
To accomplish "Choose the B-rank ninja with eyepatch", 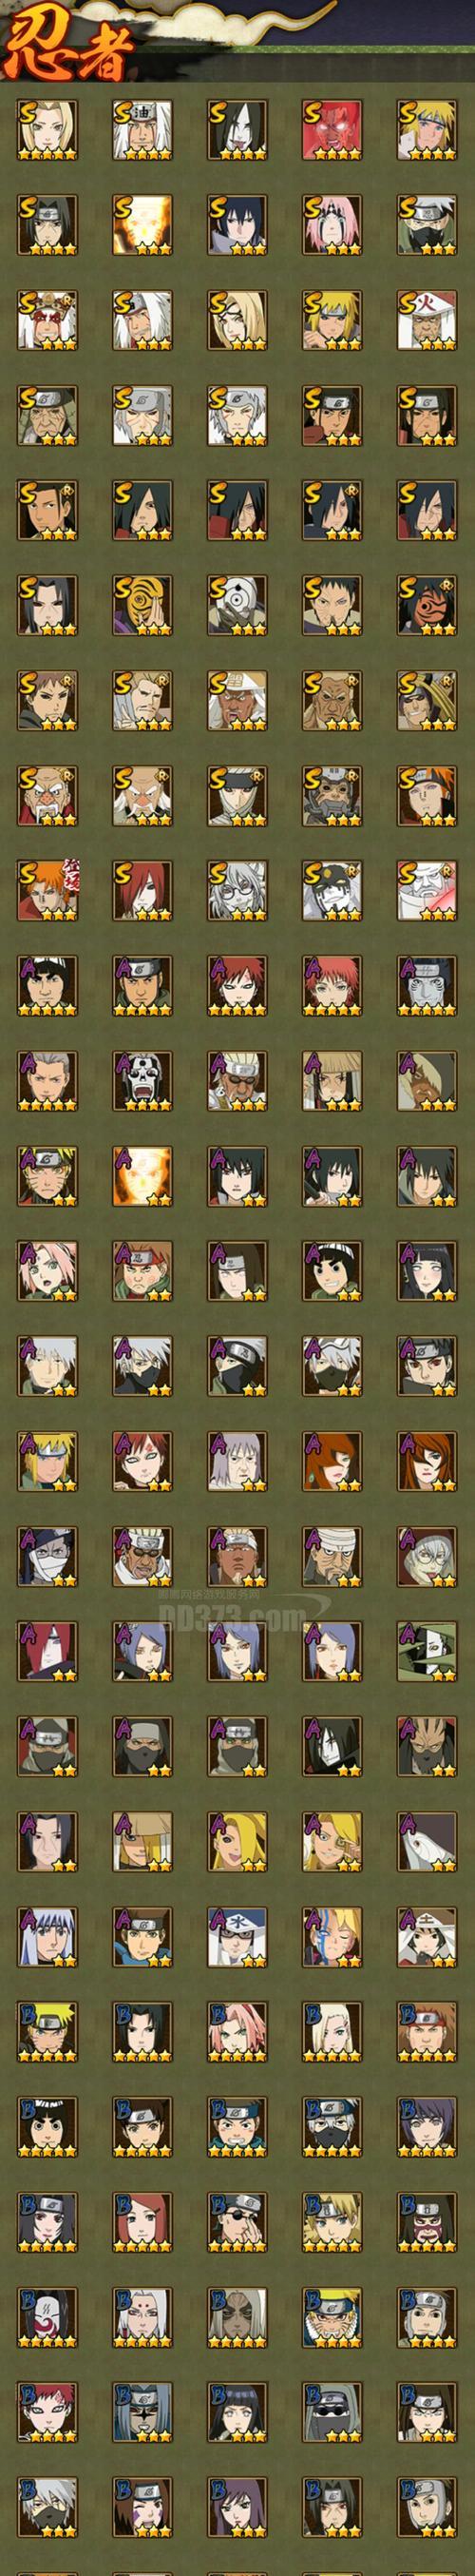I will click(237, 2220).
